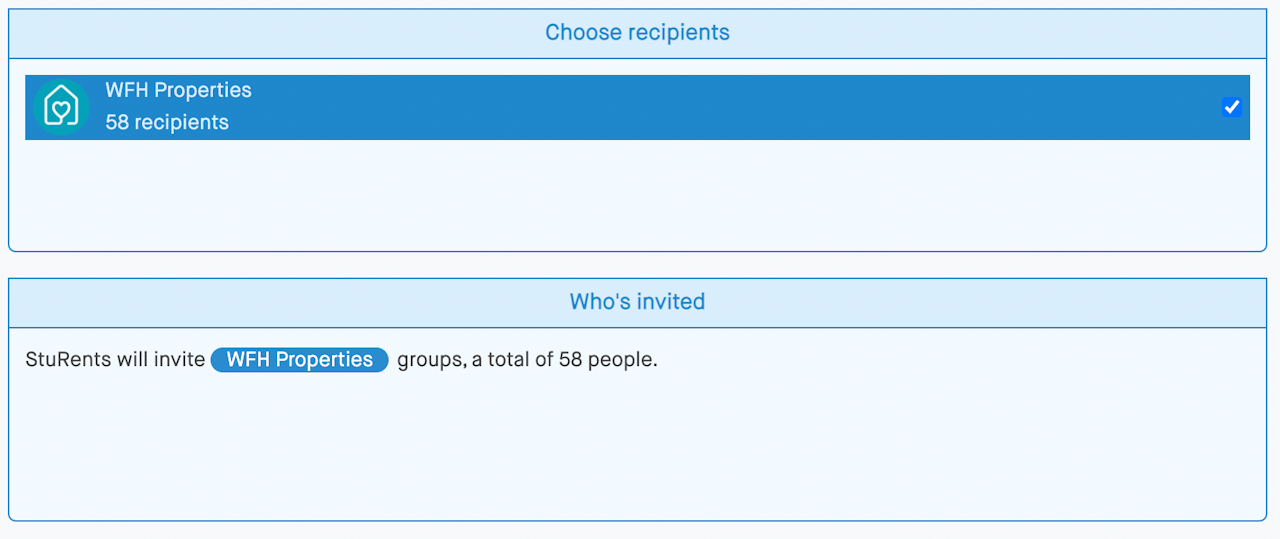The height and width of the screenshot is (539, 1280).
Task: Click the empty area below the recipient list
Action: tap(637, 195)
